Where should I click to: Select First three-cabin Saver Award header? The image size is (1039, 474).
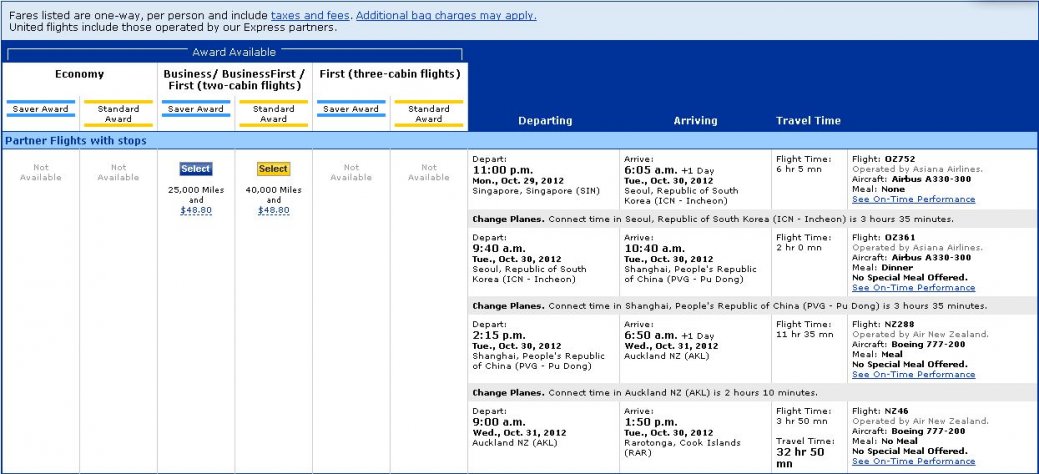(351, 109)
